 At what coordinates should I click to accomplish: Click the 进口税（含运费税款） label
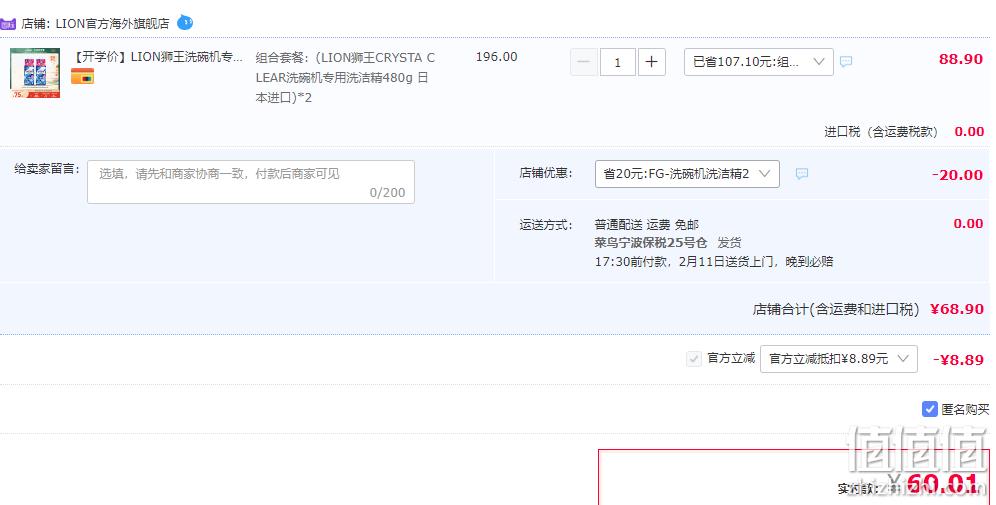click(881, 131)
